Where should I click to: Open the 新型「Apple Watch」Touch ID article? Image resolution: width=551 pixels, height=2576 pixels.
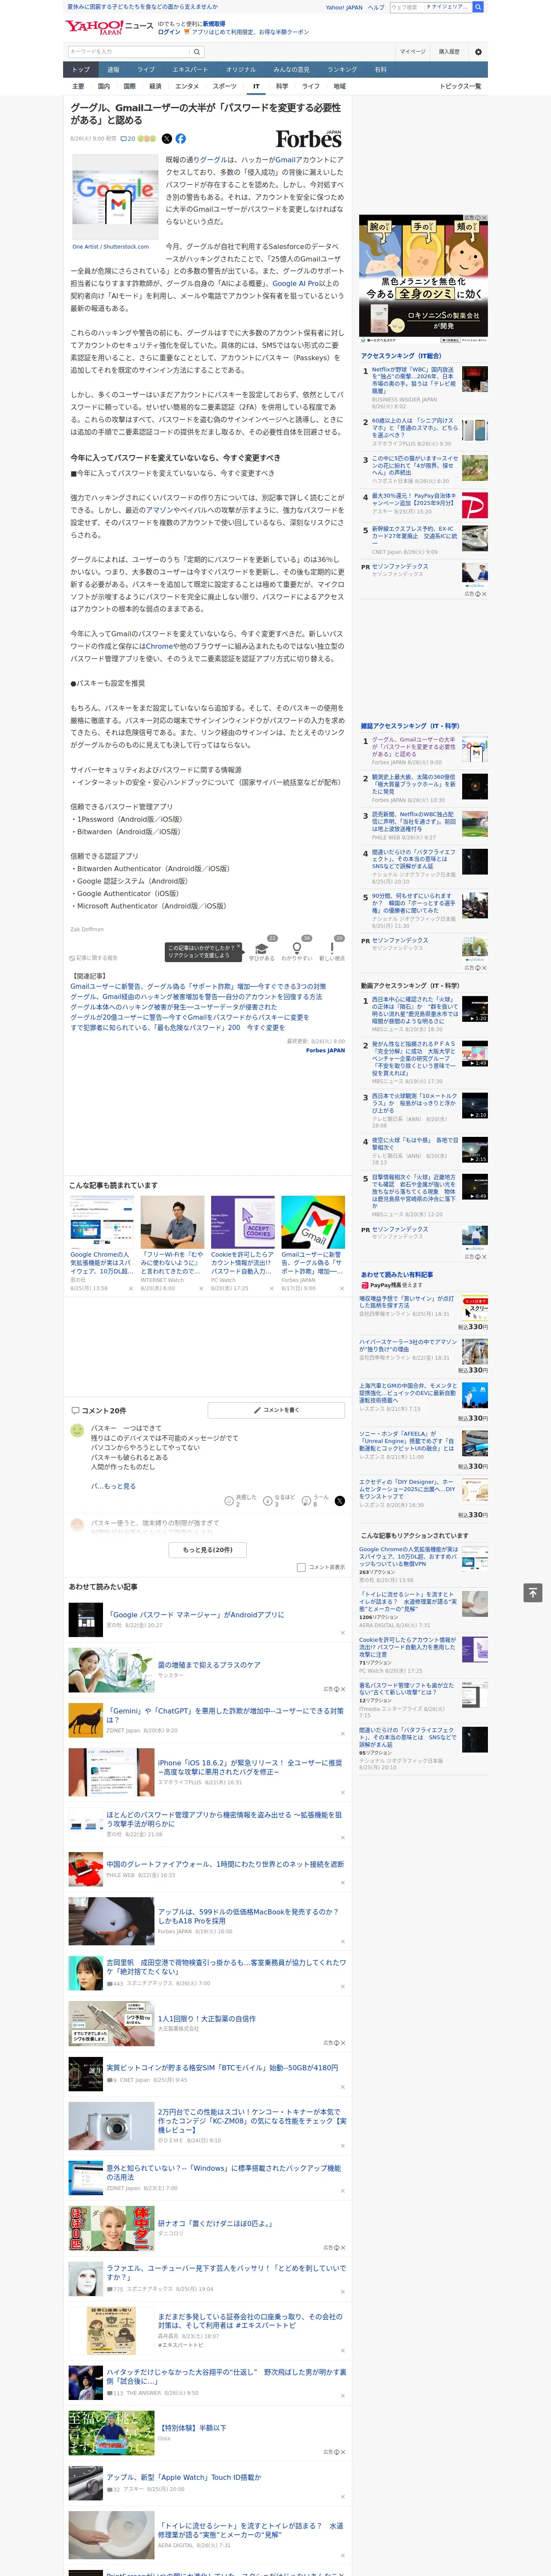184,2477
